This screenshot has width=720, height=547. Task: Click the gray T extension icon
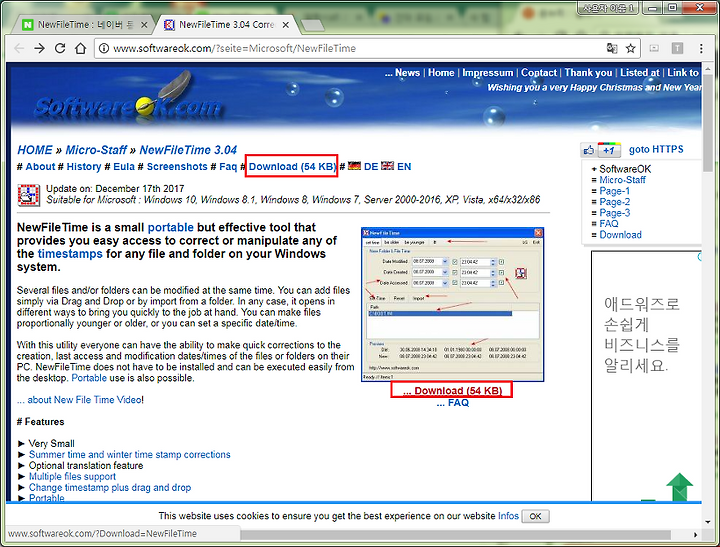point(677,48)
